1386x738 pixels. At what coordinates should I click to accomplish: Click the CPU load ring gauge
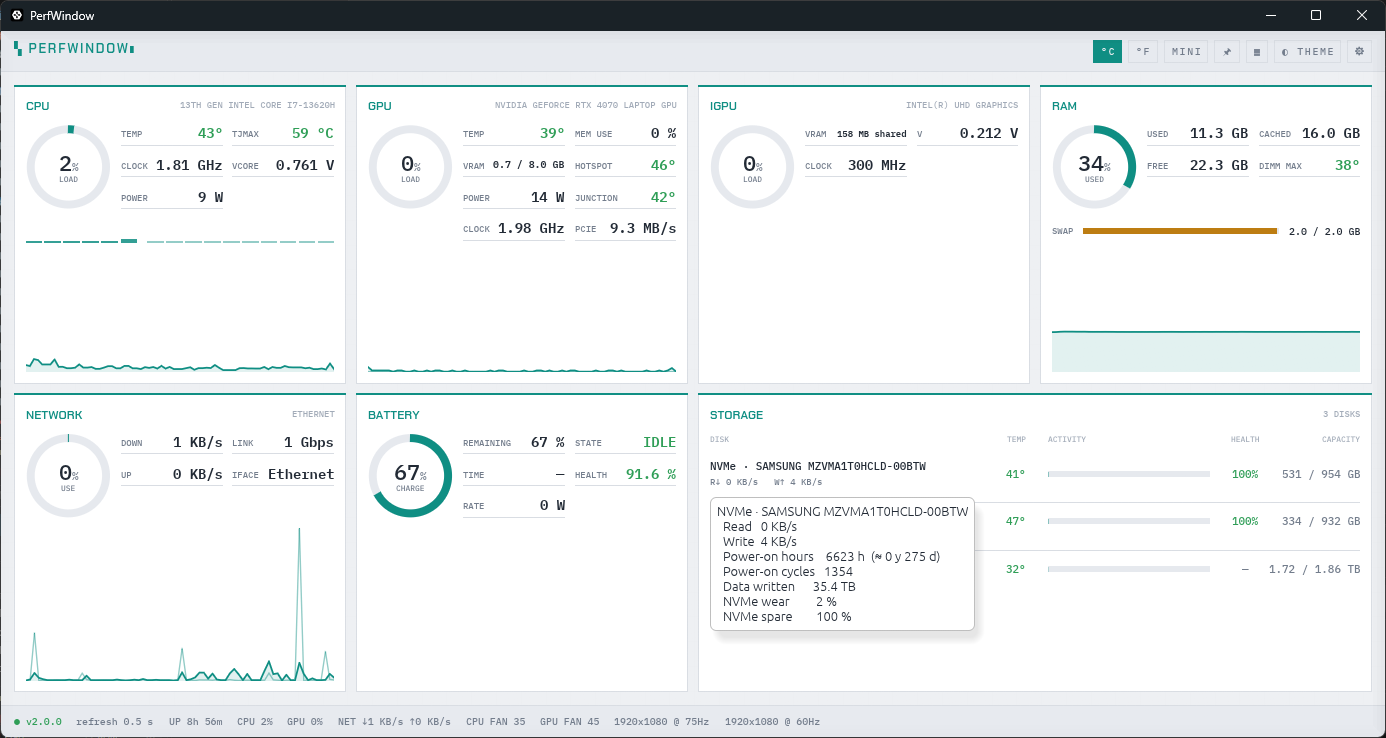pyautogui.click(x=68, y=167)
